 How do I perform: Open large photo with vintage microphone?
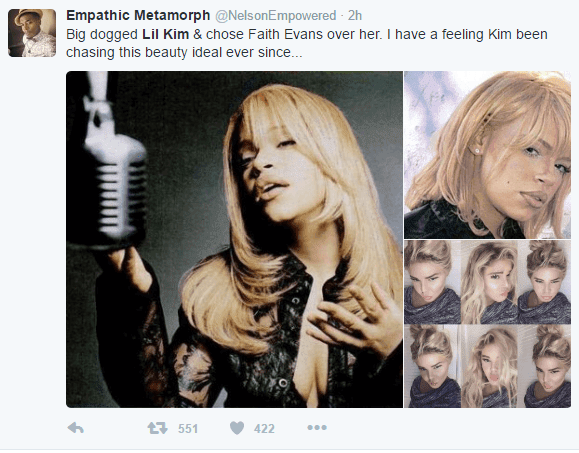click(x=234, y=239)
